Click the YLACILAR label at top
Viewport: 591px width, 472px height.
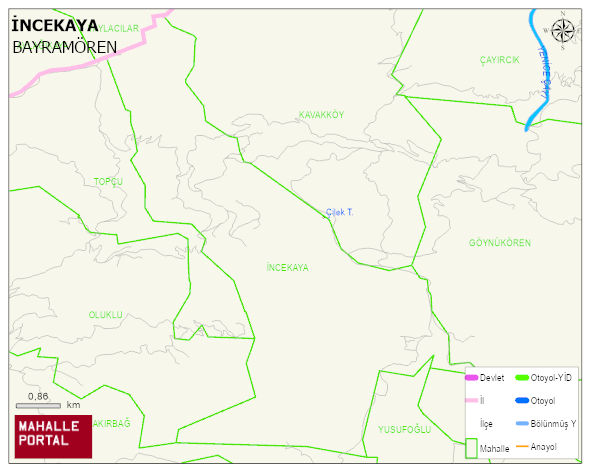point(119,28)
